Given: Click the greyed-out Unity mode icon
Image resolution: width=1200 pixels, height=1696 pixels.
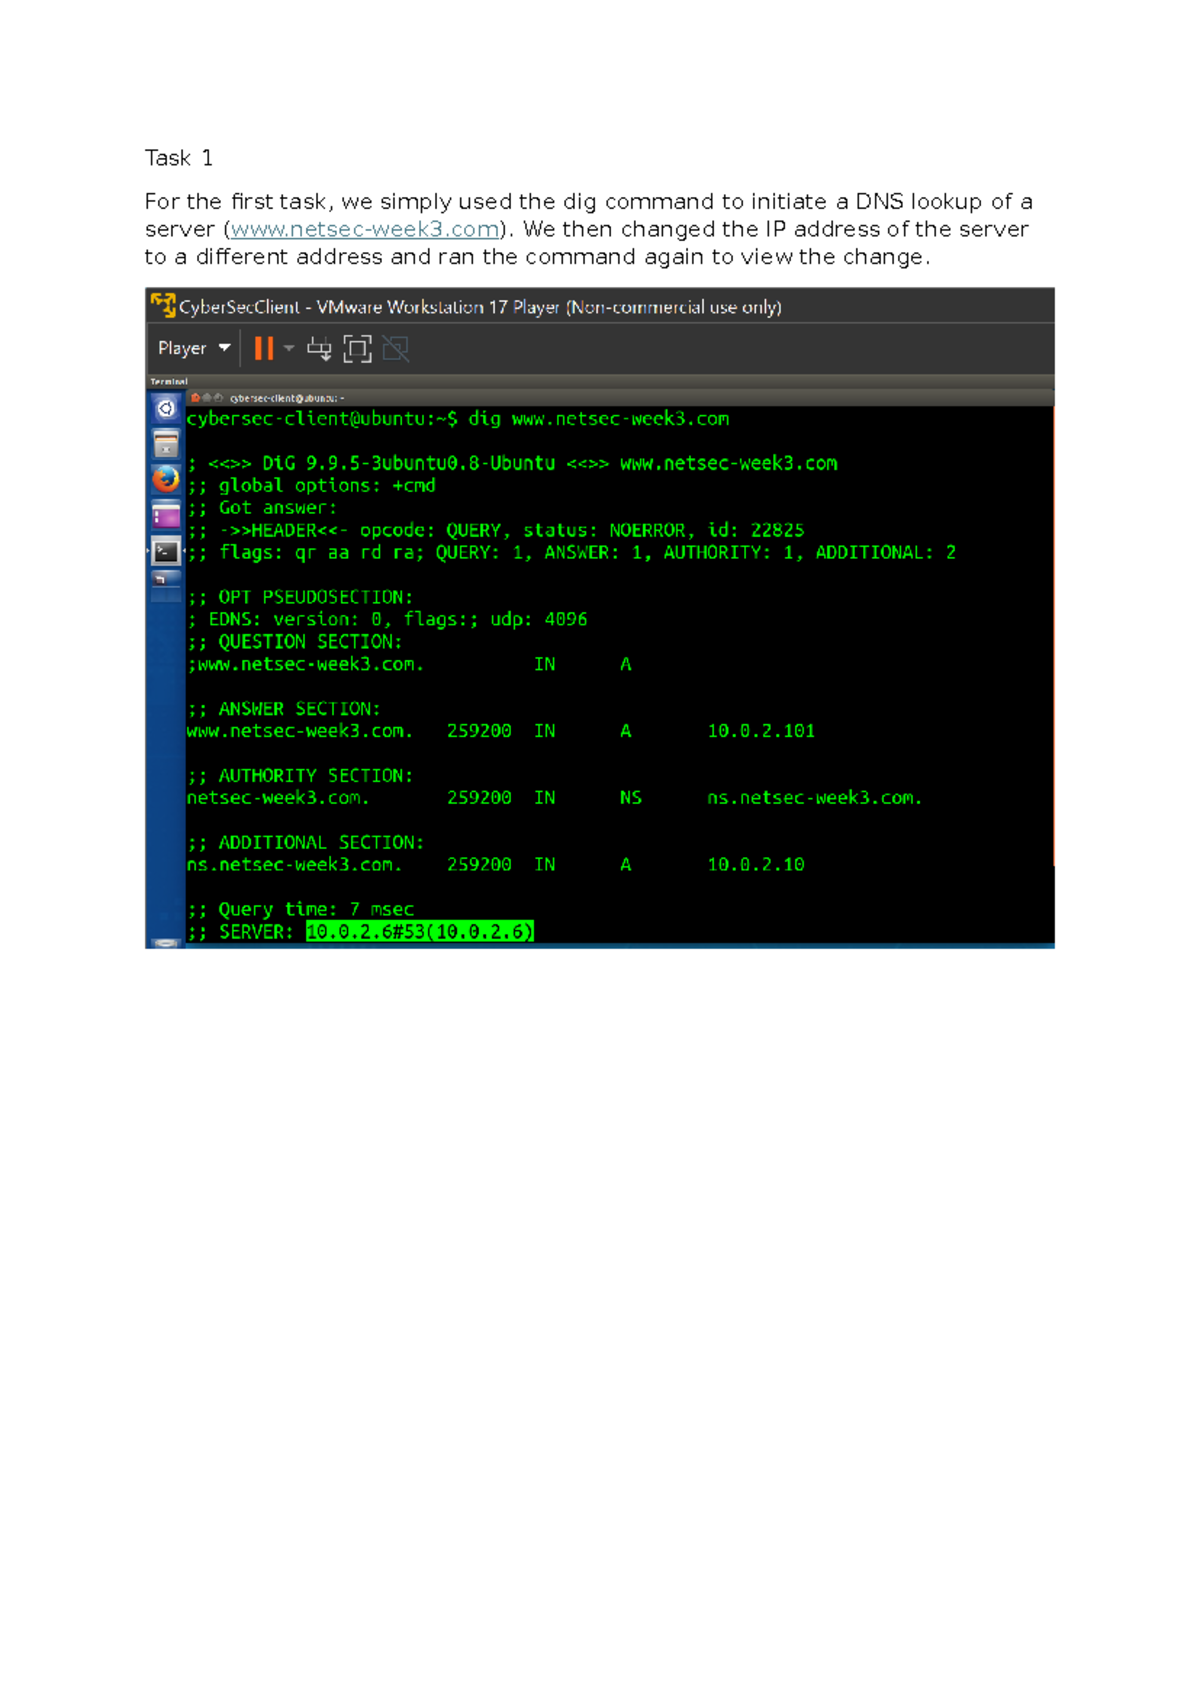Looking at the screenshot, I should click(396, 348).
